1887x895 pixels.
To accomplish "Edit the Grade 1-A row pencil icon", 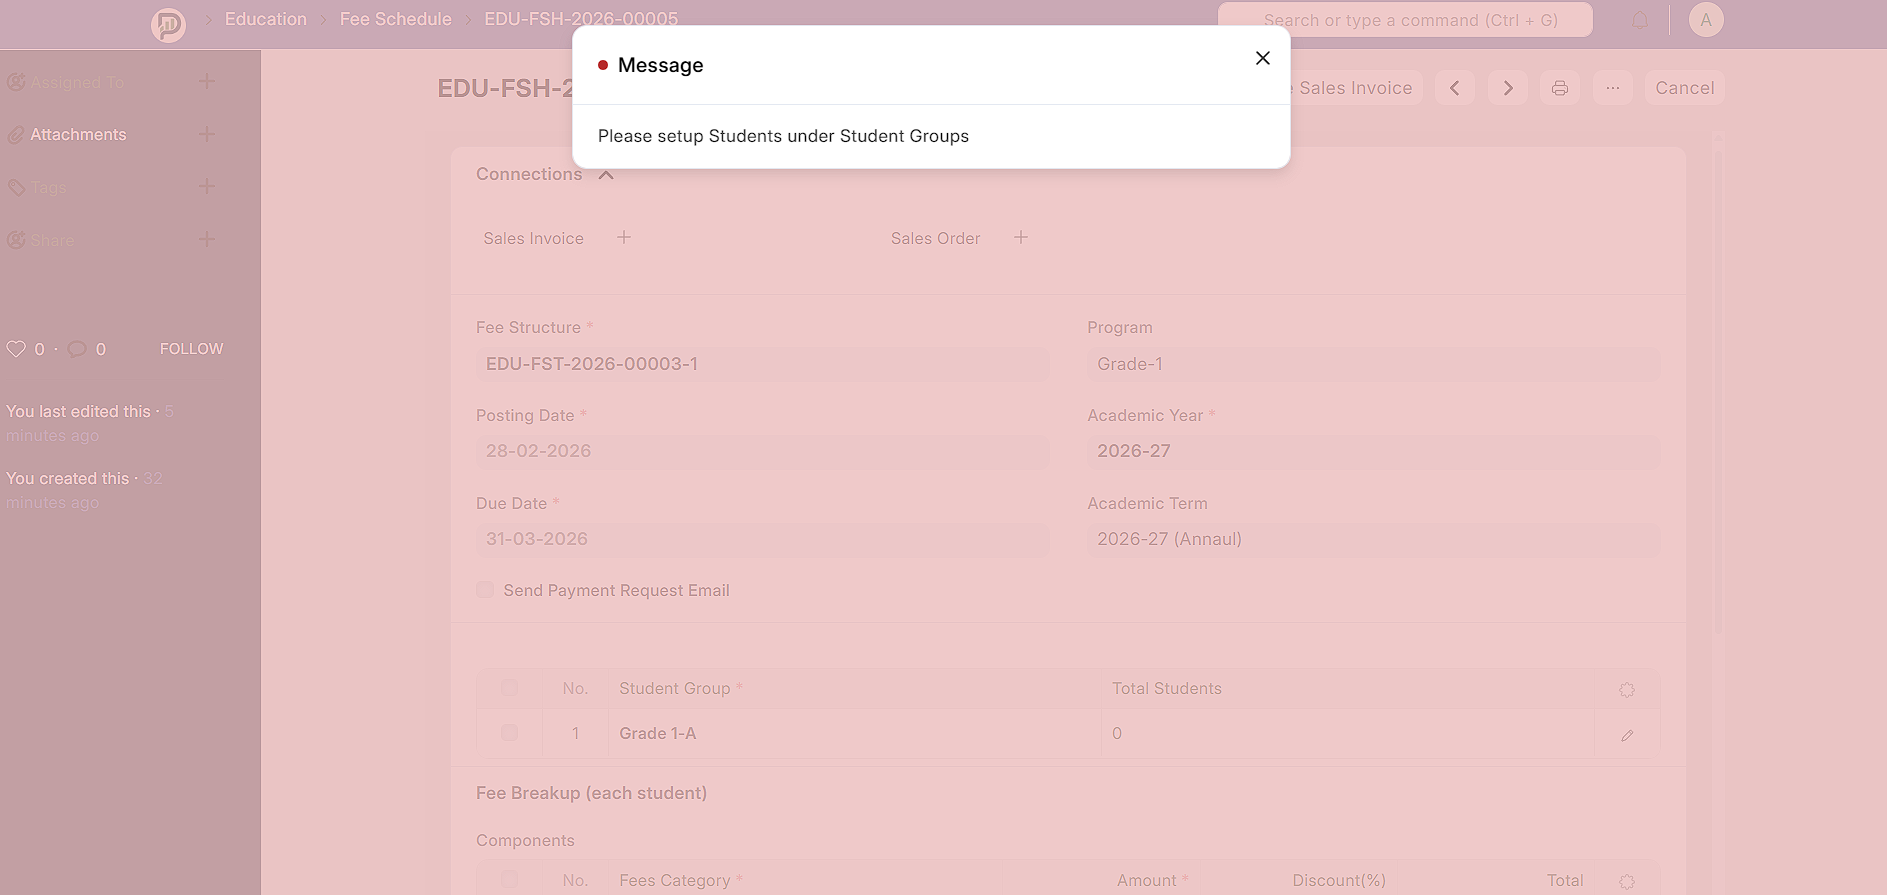I will (x=1626, y=735).
